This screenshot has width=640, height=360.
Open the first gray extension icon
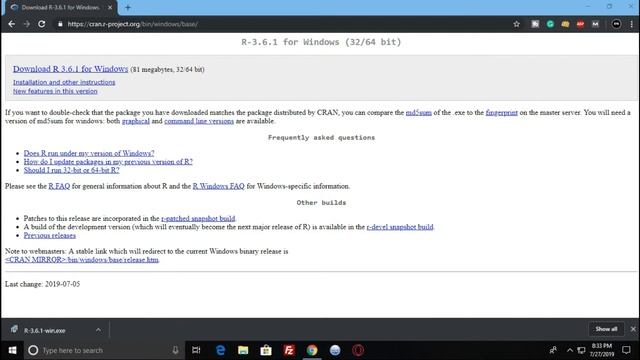tap(535, 24)
